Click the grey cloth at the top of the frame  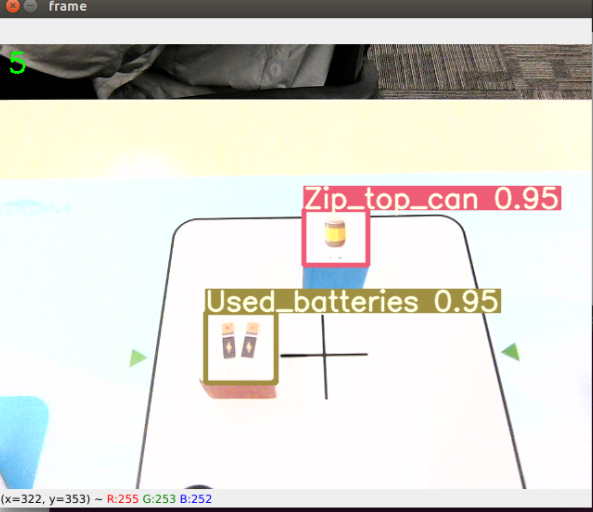pyautogui.click(x=212, y=70)
